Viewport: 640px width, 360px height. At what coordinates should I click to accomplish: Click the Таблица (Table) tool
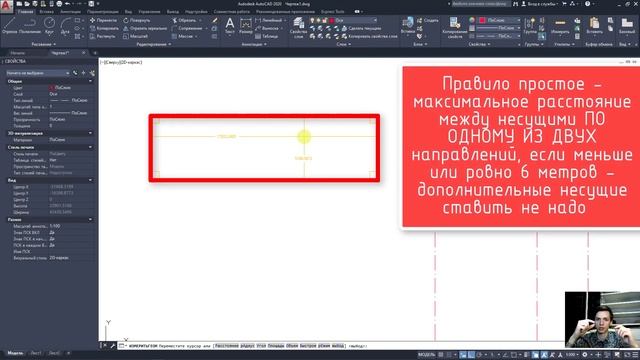[267, 36]
